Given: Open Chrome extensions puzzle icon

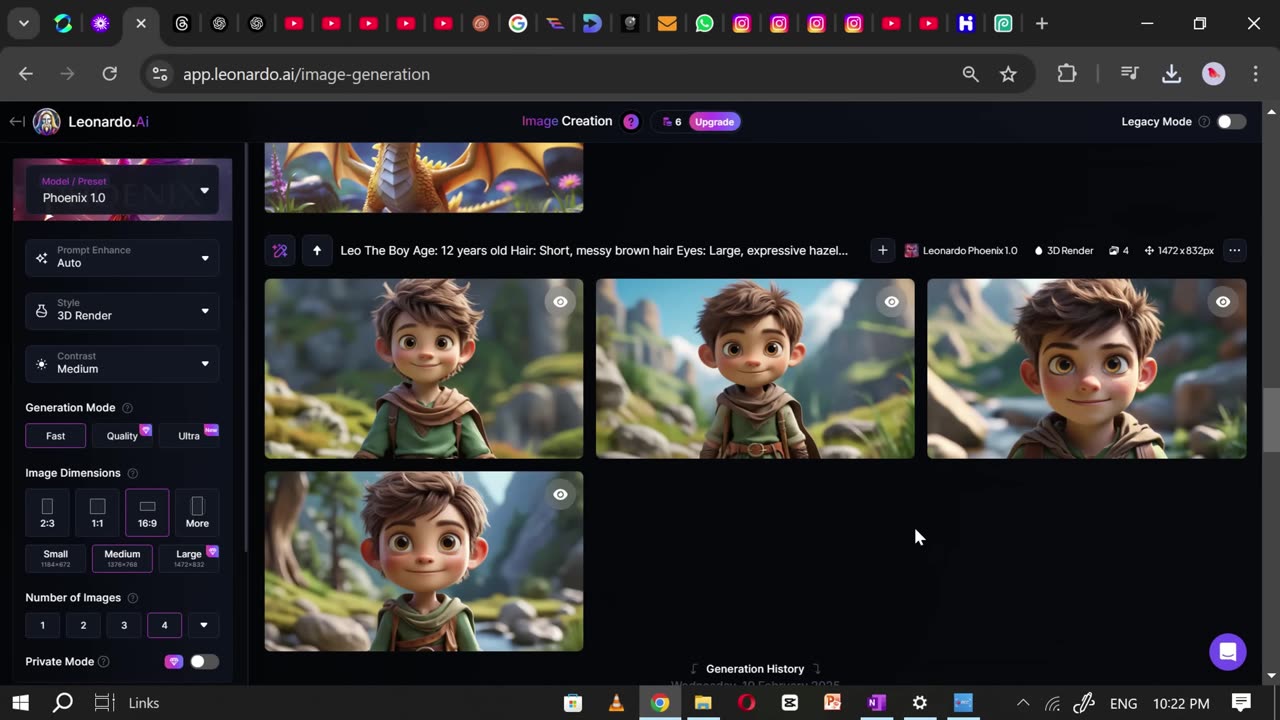Looking at the screenshot, I should coord(1067,74).
